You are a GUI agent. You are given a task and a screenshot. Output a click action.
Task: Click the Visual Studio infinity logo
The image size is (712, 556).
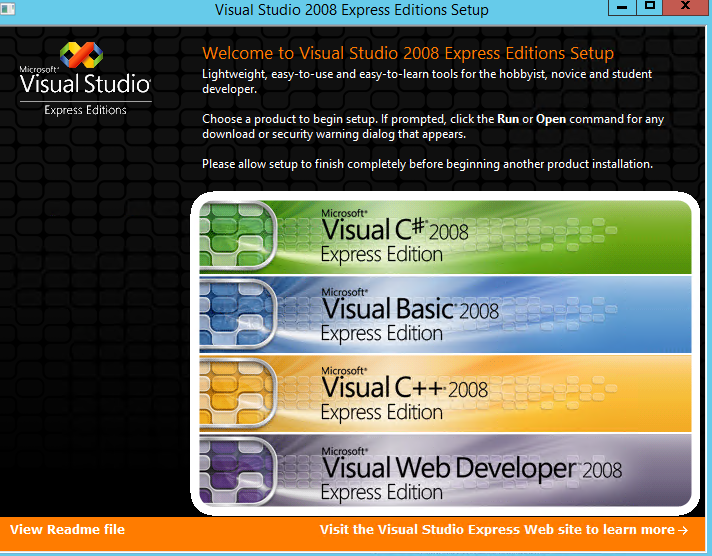pyautogui.click(x=82, y=55)
